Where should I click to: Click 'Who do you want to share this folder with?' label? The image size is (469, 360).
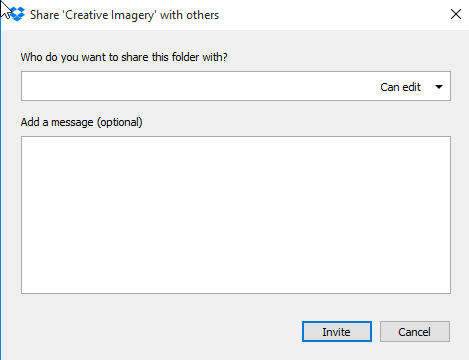point(124,57)
